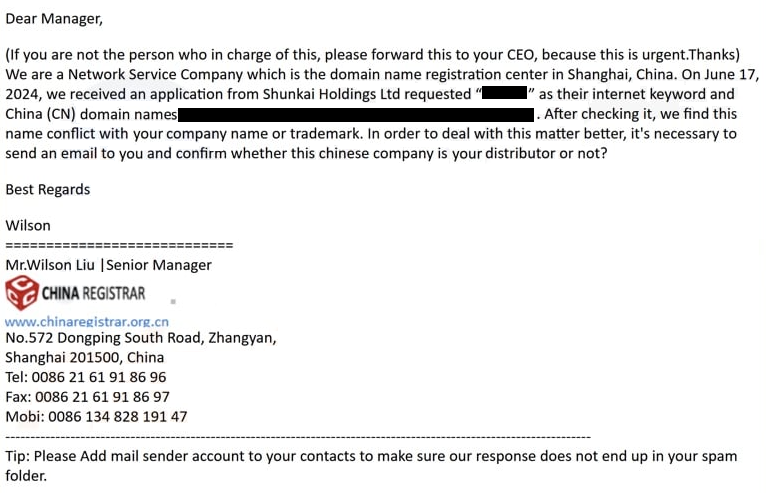Click the standalone "Wilson" sign-off

[x=28, y=226]
